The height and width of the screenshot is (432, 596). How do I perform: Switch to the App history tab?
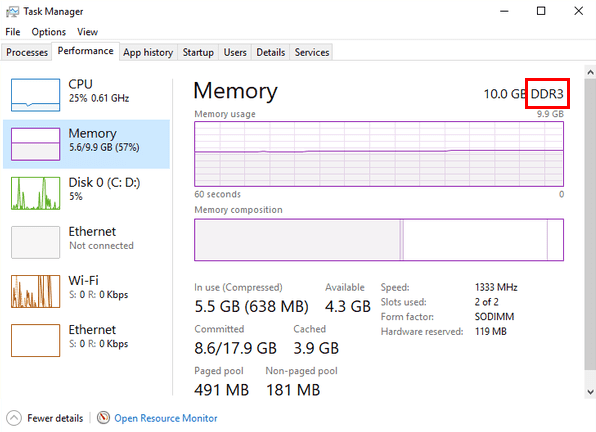click(x=148, y=52)
